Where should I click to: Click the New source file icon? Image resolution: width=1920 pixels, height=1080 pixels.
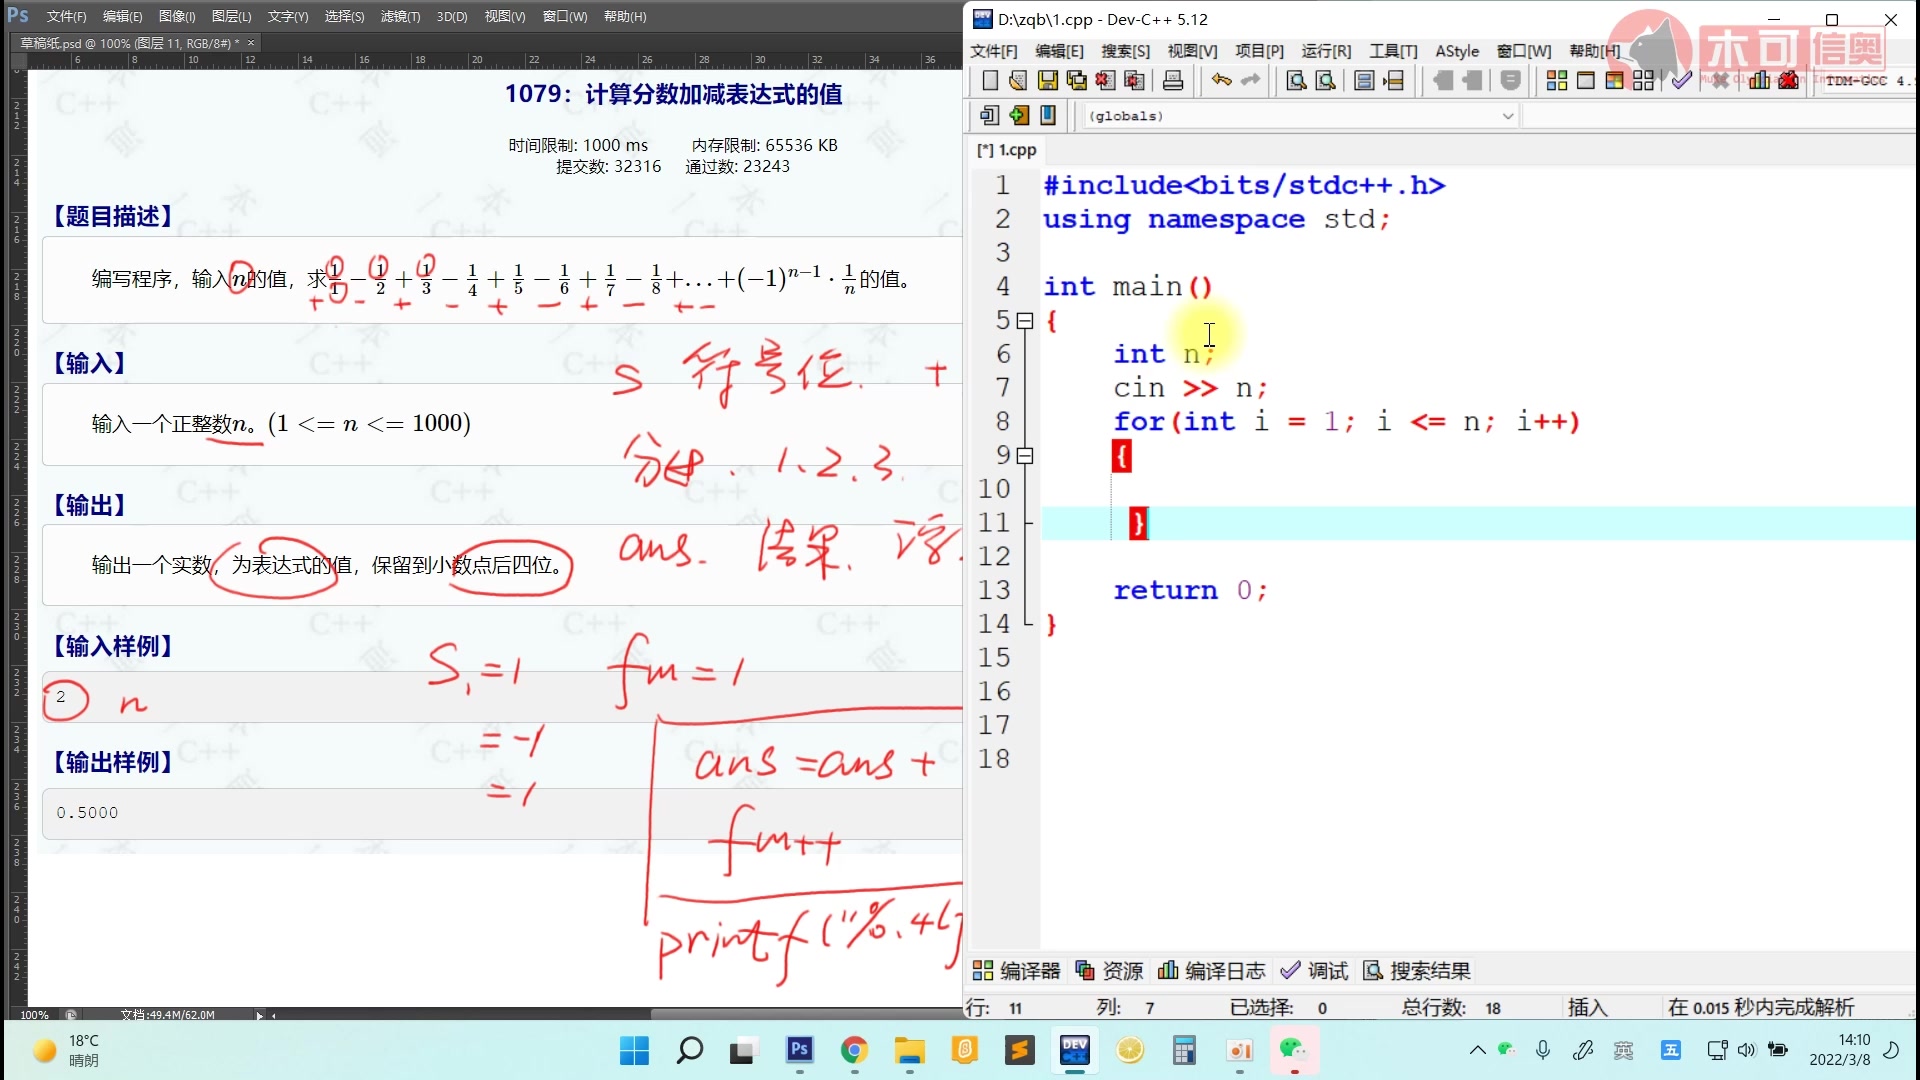pos(990,81)
